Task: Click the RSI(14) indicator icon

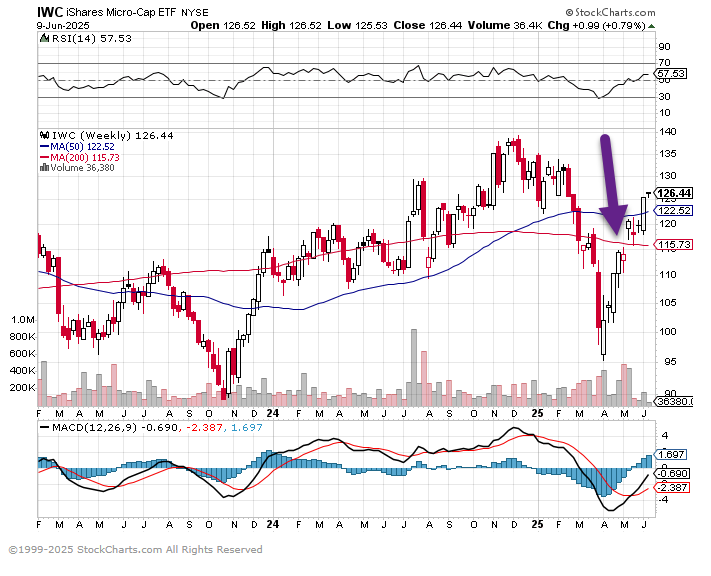Action: (44, 38)
